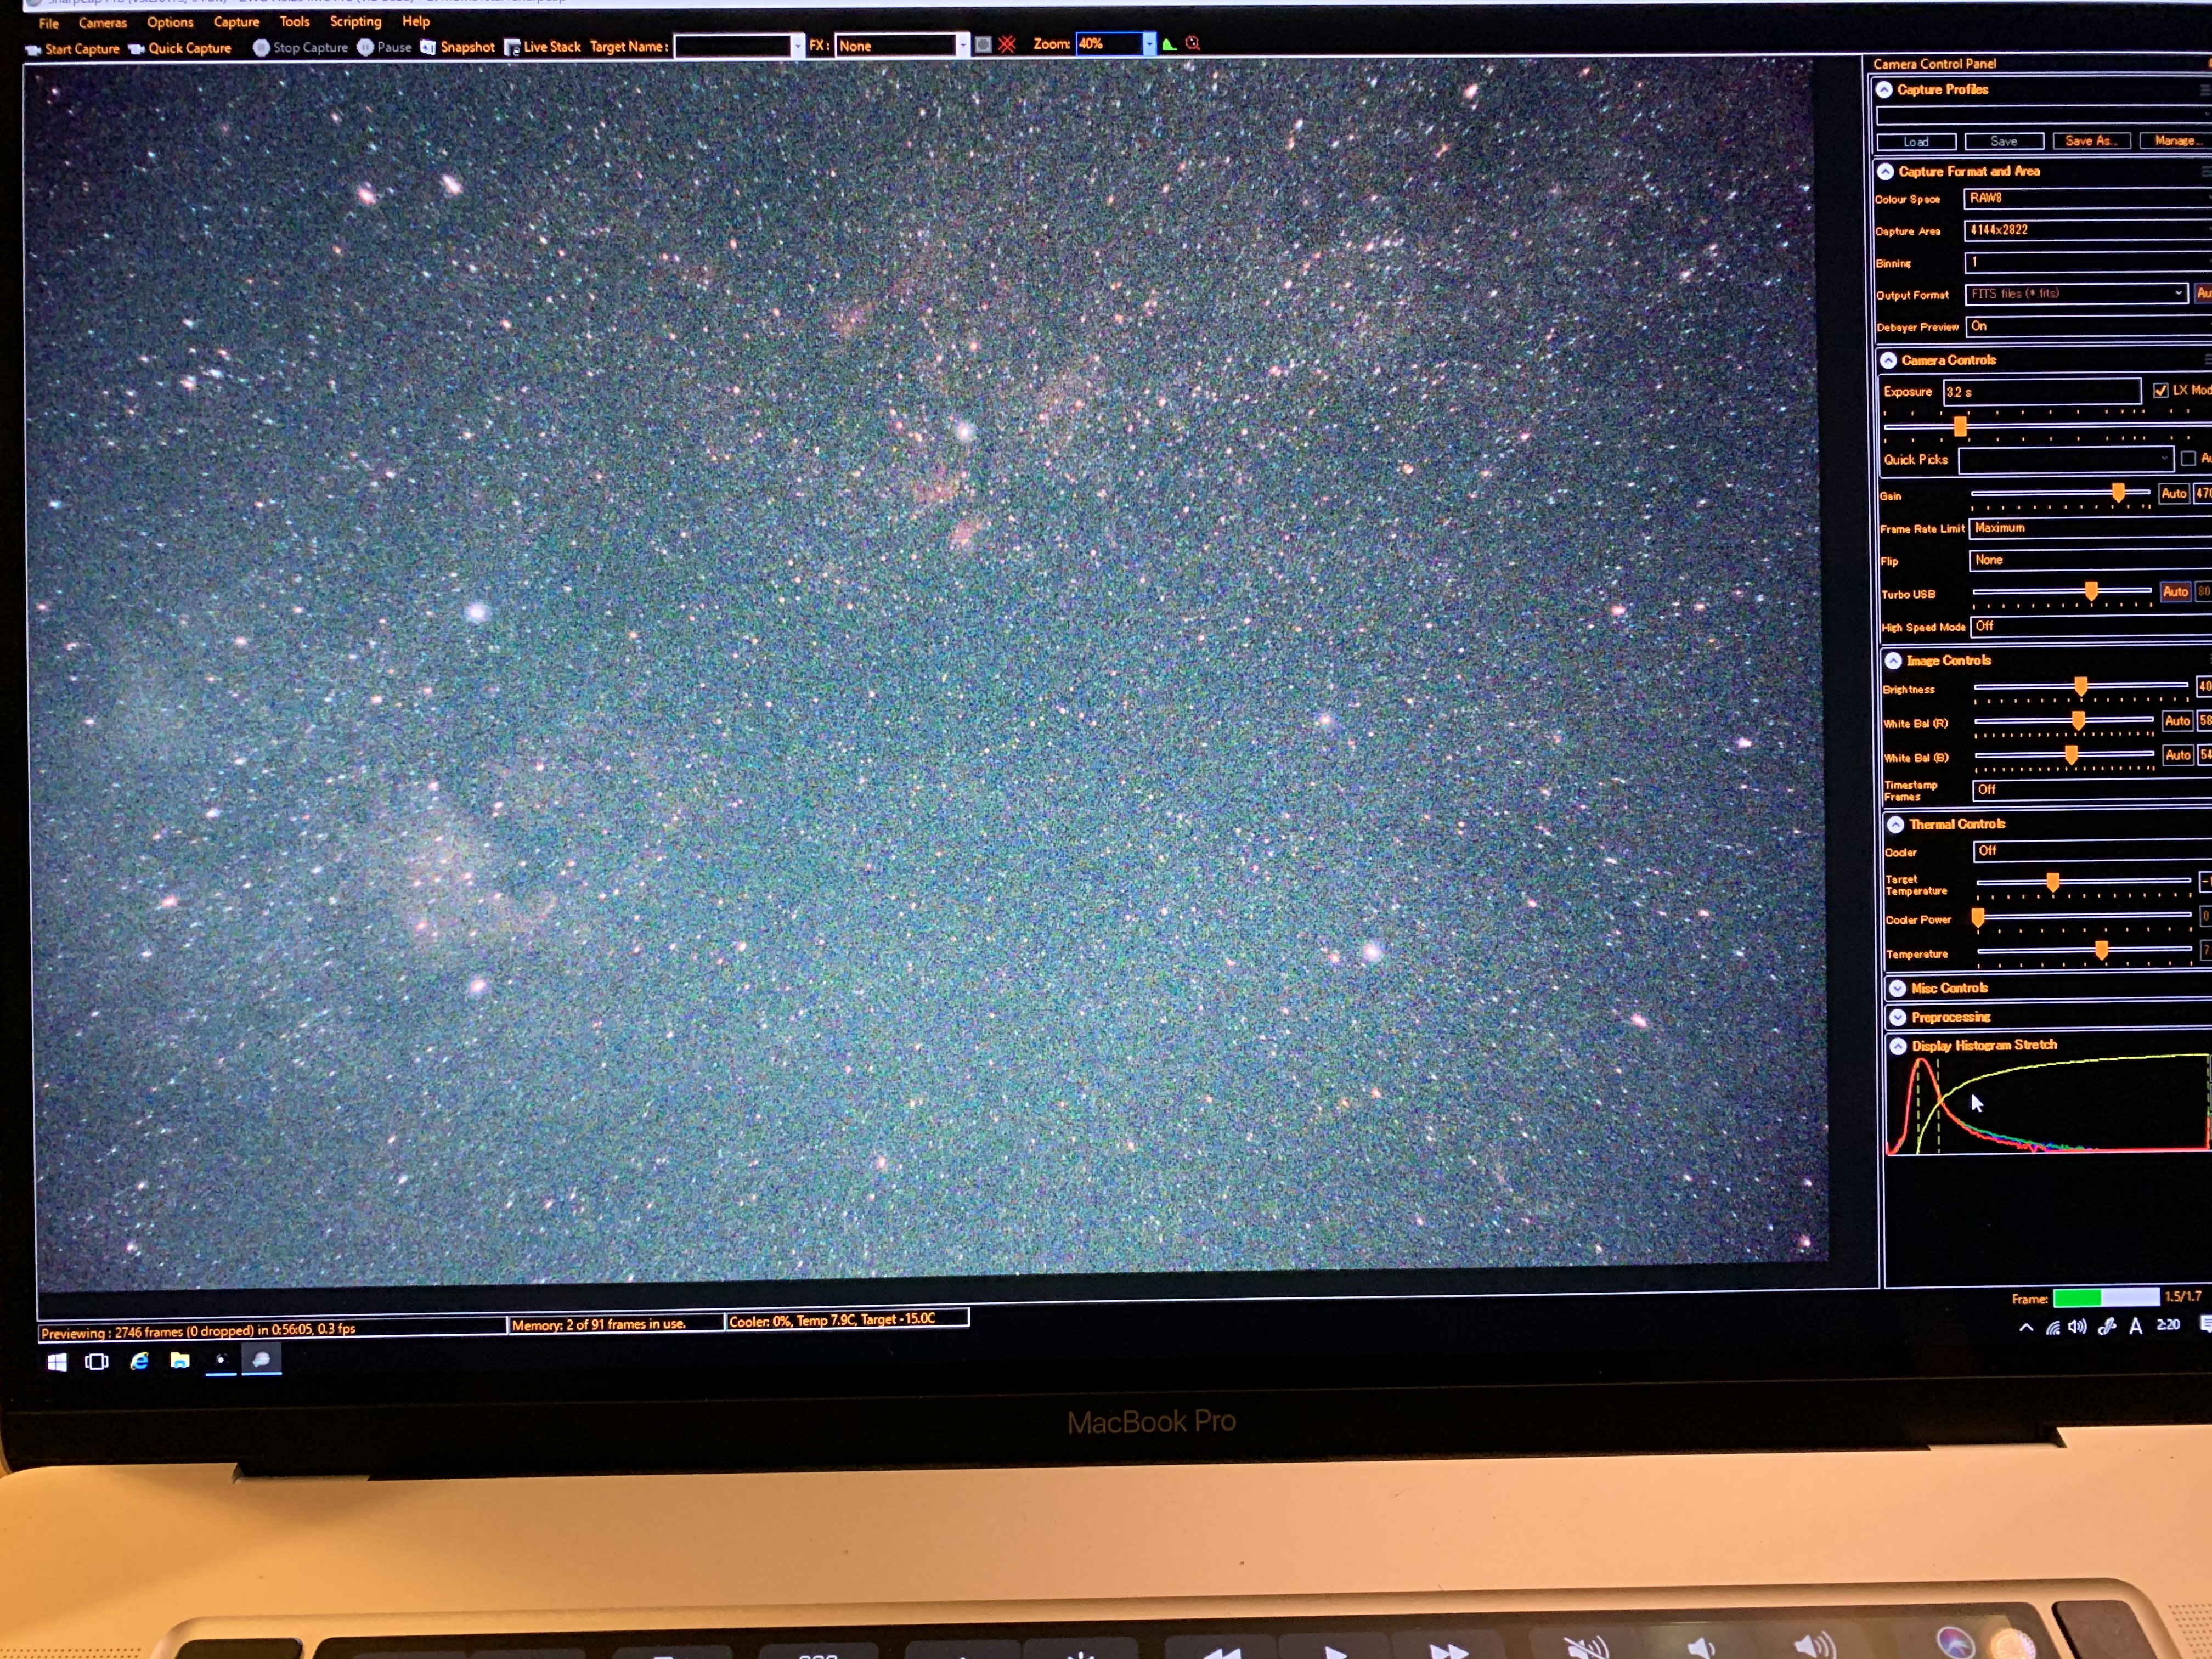
Task: Click the FX selection area square icon
Action: pyautogui.click(x=983, y=44)
